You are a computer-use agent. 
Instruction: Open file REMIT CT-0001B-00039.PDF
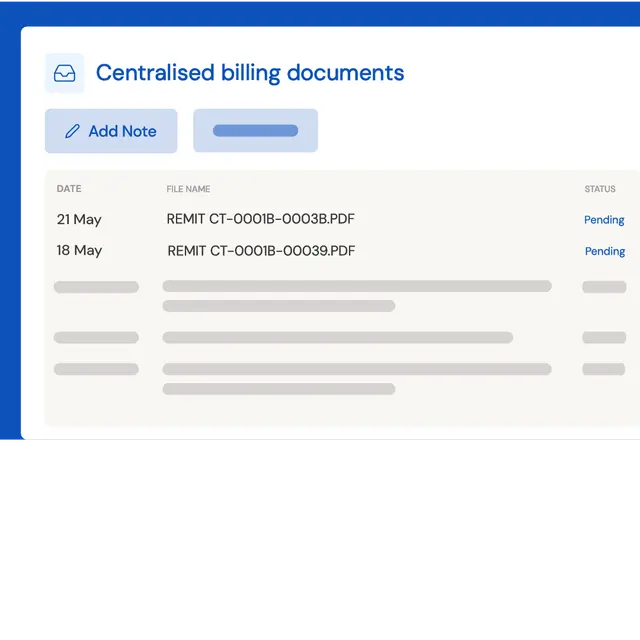(261, 251)
